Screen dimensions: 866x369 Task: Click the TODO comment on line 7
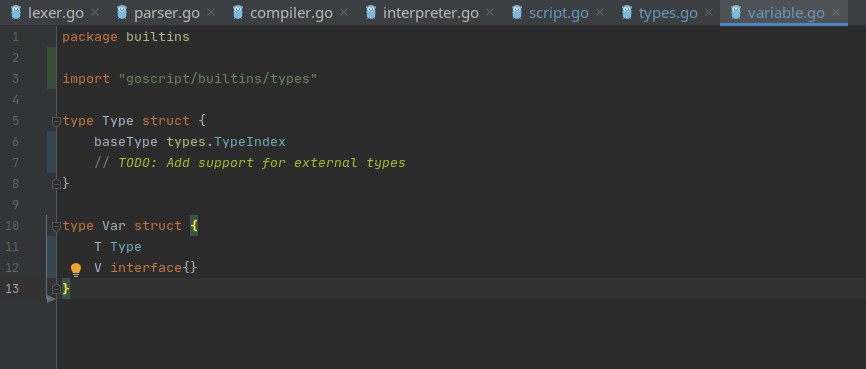(x=250, y=163)
